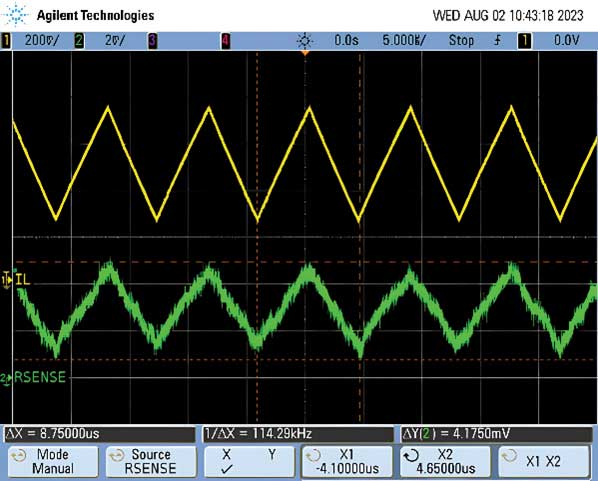
Task: Click the trigger rising edge icon
Action: coord(497,40)
